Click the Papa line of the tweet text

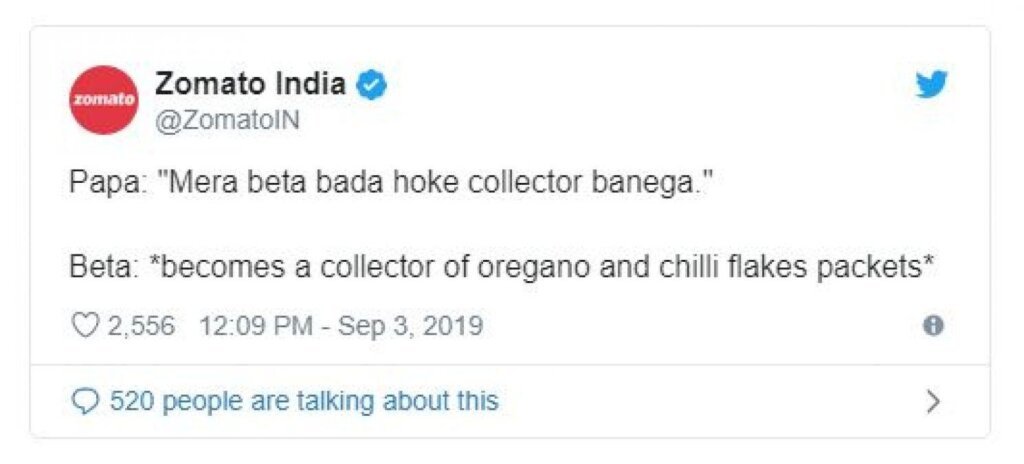tap(389, 182)
